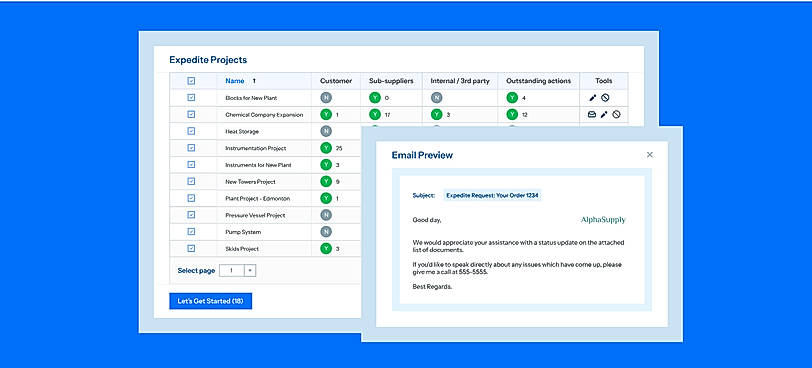Image resolution: width=812 pixels, height=368 pixels.
Task: Uncheck the New Towers Project checkbox
Action: tap(191, 181)
